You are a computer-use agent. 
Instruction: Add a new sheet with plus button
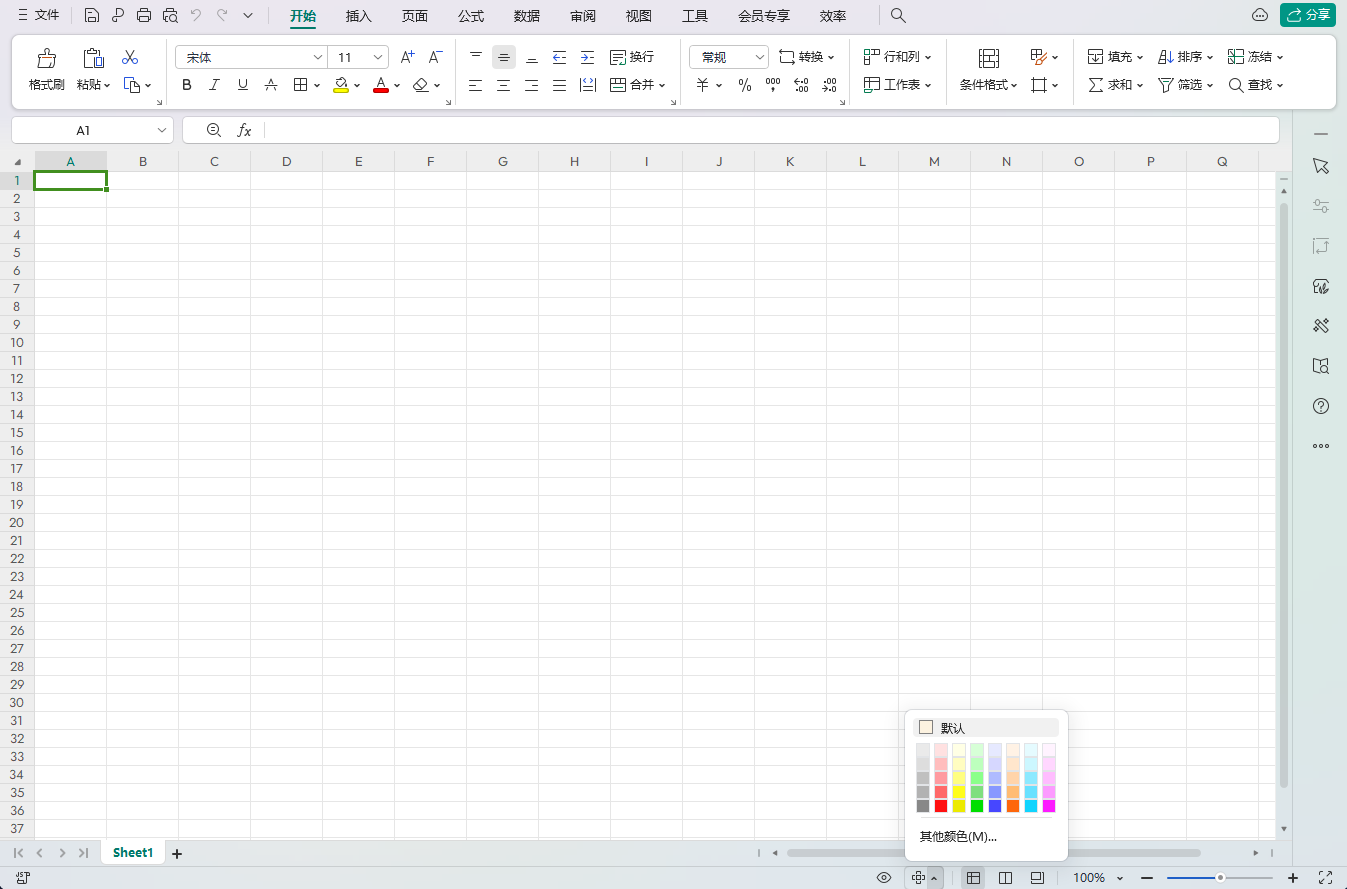177,853
